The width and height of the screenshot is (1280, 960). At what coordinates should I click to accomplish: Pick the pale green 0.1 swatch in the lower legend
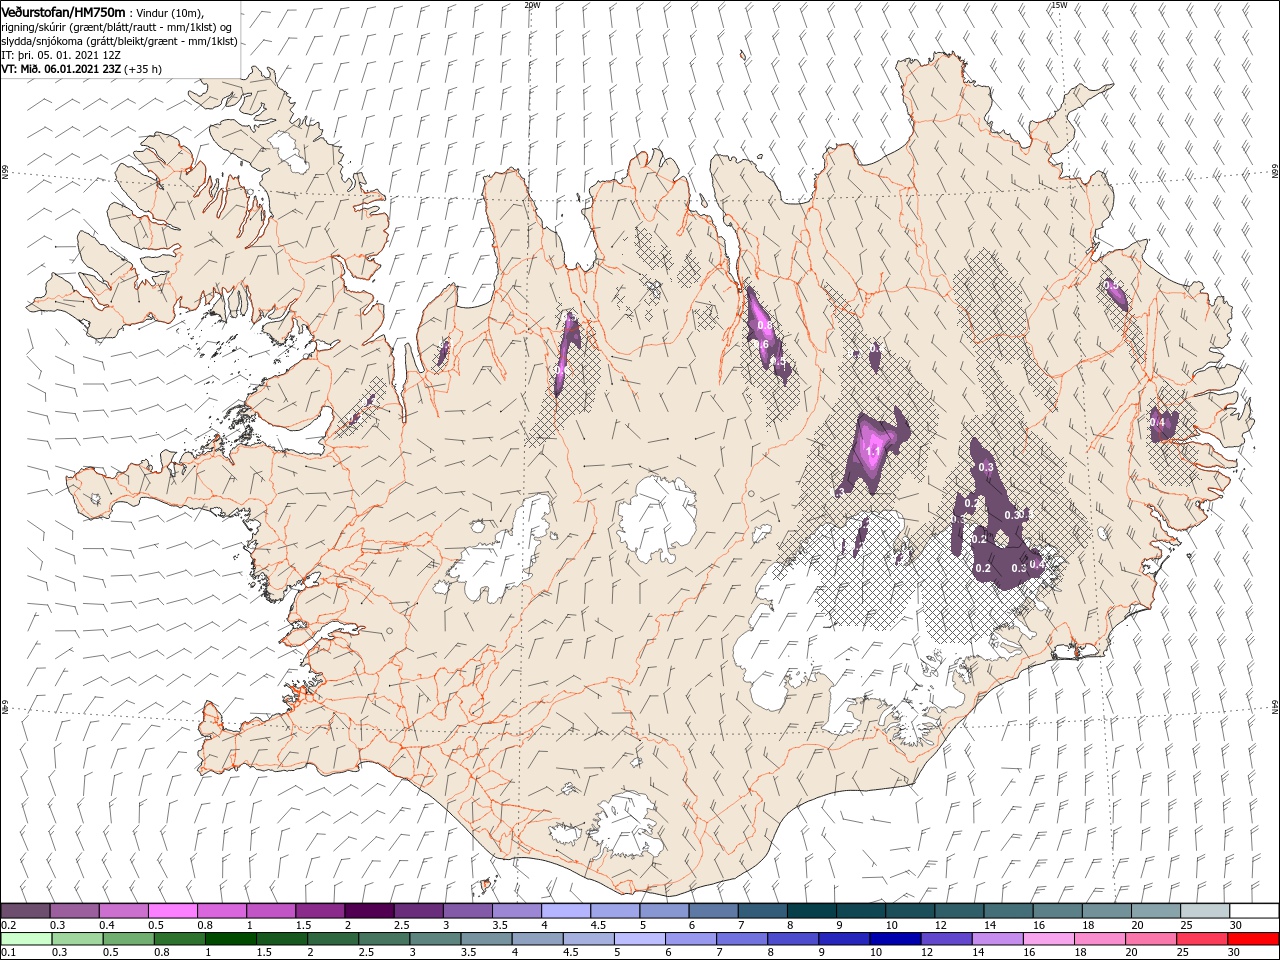[26, 938]
